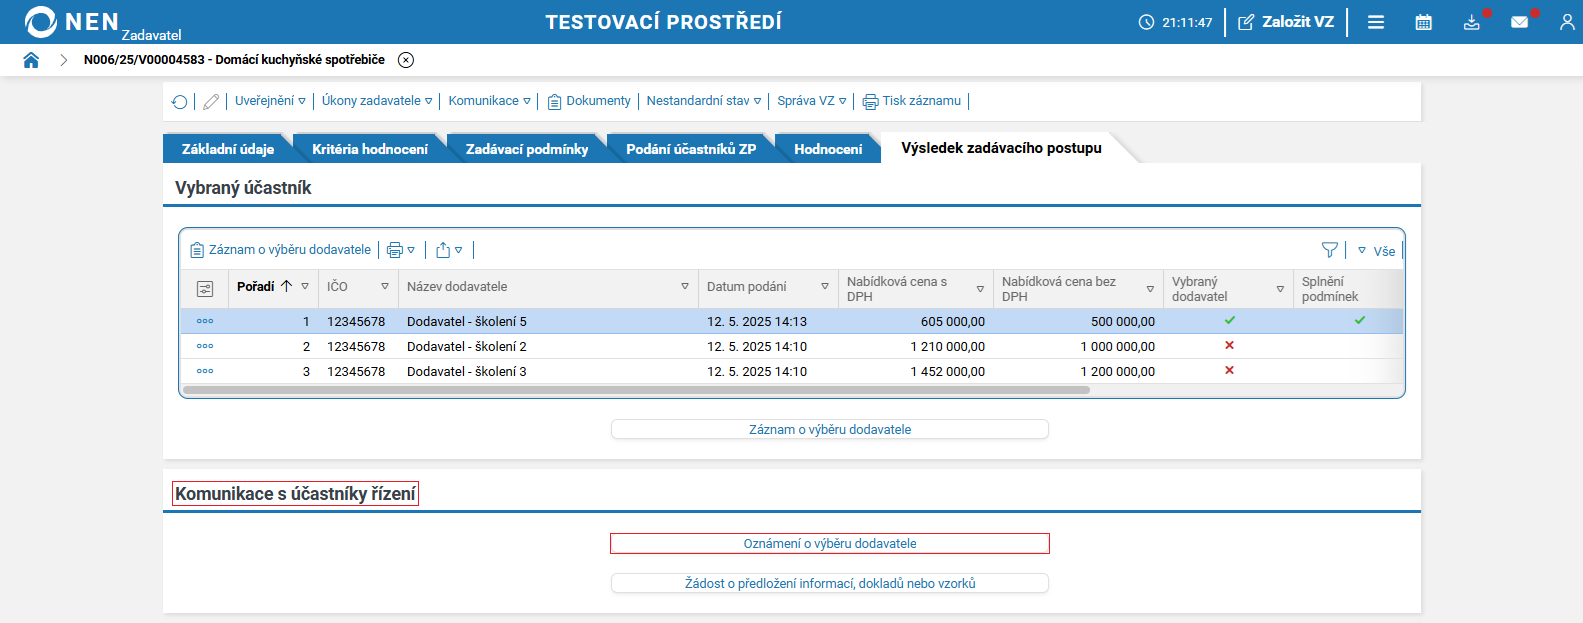Switch to Hodnocení tab

(828, 149)
